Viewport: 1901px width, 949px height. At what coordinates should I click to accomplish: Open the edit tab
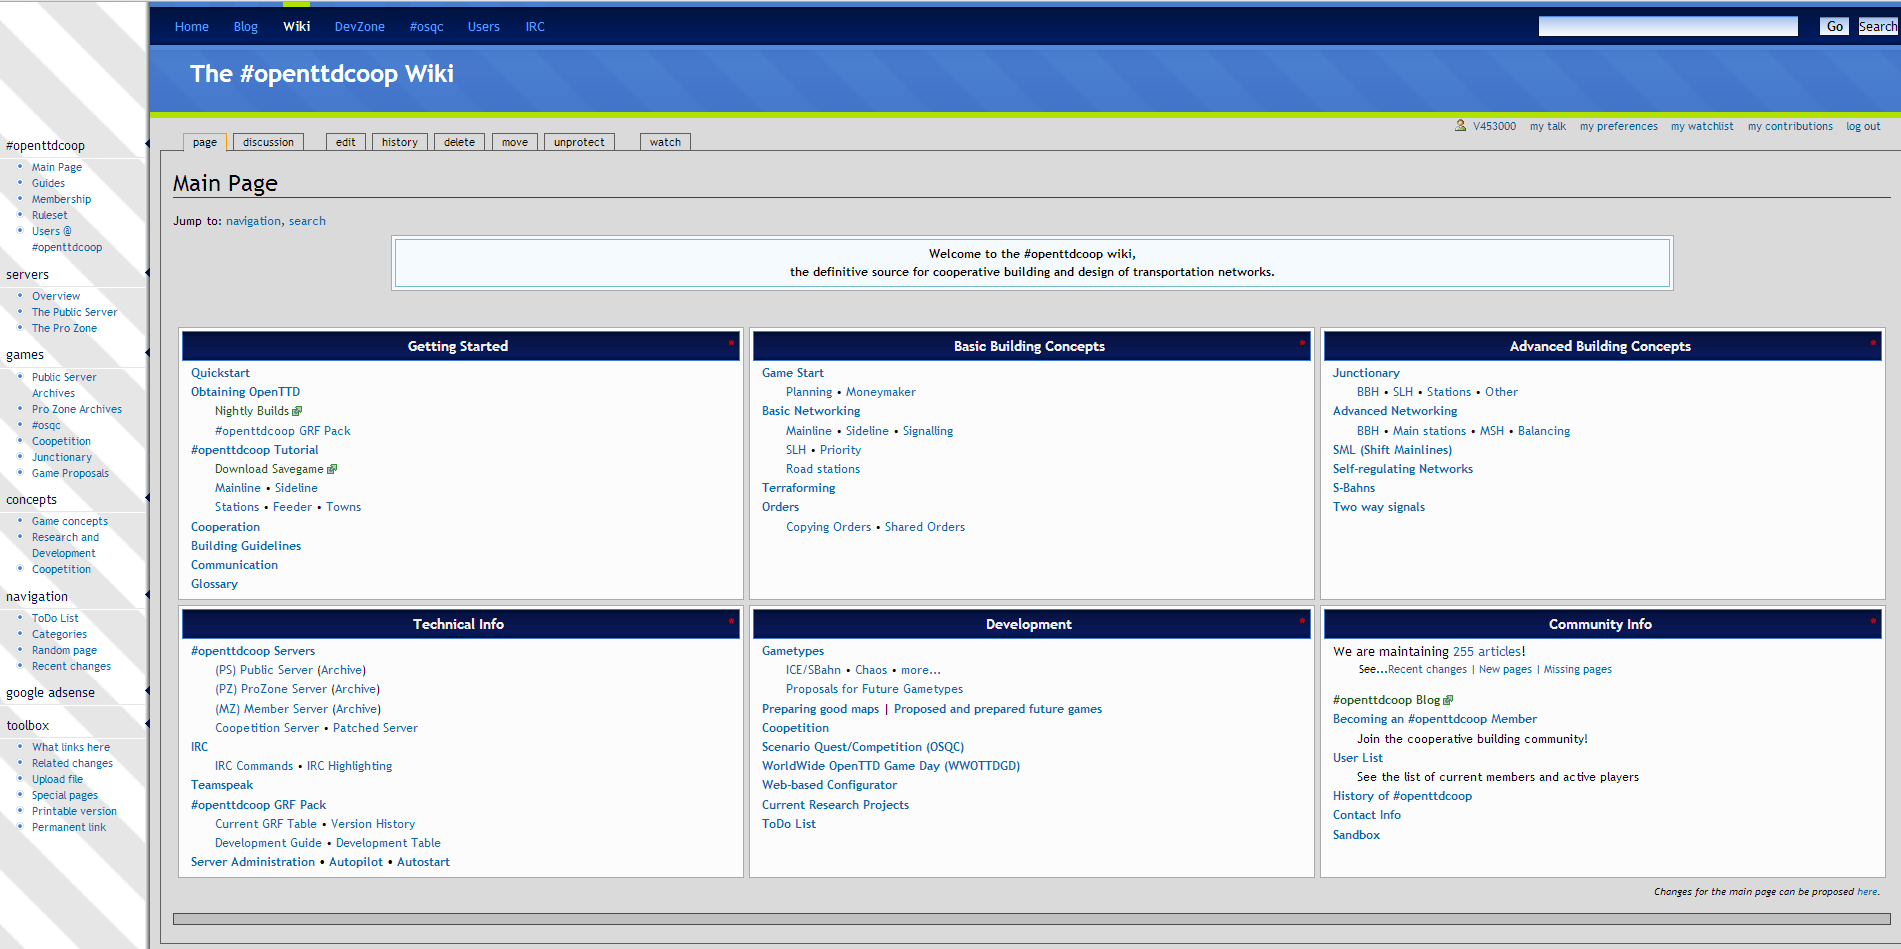pyautogui.click(x=346, y=142)
